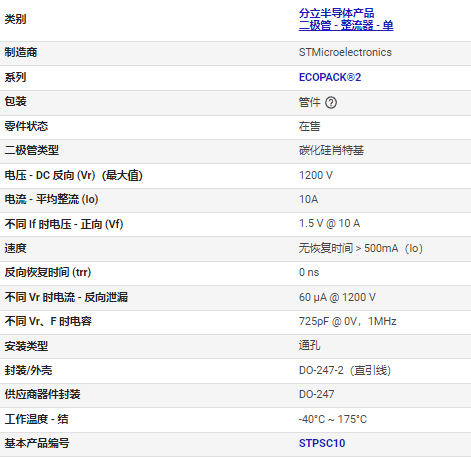Open the ECOPACK®2 series link
The image size is (471, 459).
330,77
